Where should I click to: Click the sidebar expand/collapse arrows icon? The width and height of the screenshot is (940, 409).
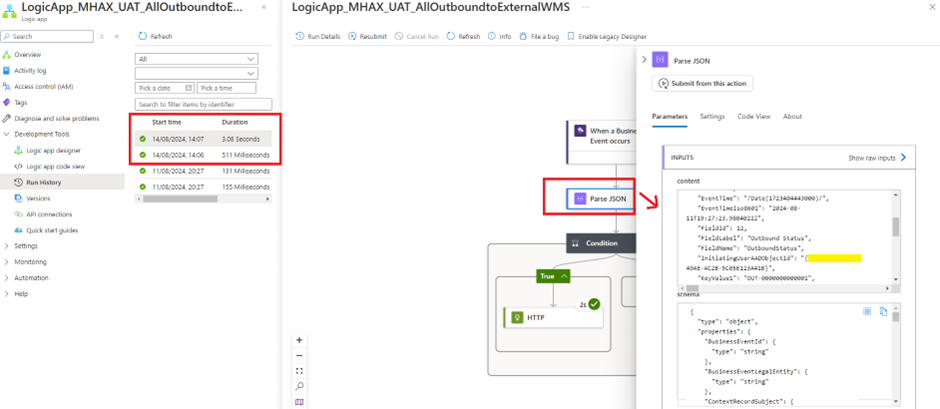[x=102, y=37]
